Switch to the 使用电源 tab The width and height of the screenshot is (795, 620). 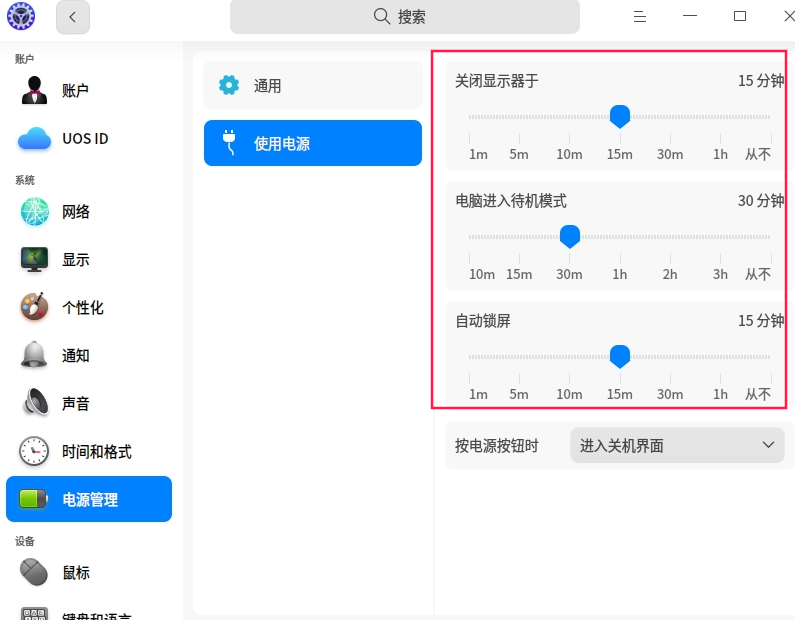click(x=313, y=143)
